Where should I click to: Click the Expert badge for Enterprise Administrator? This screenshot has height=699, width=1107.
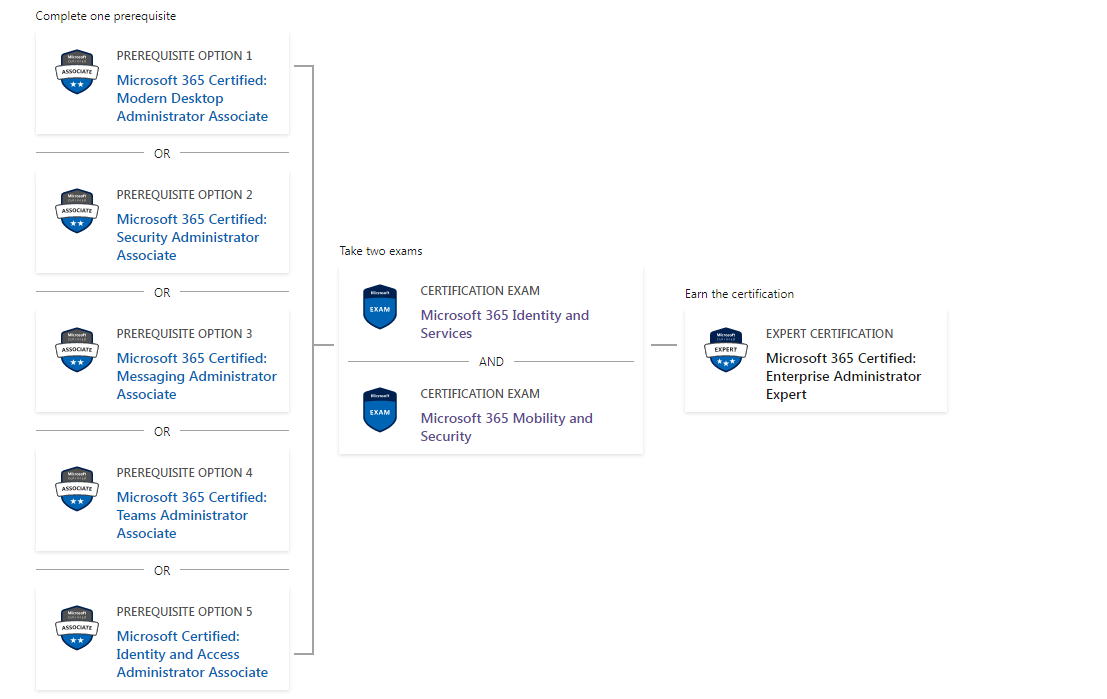coord(726,350)
